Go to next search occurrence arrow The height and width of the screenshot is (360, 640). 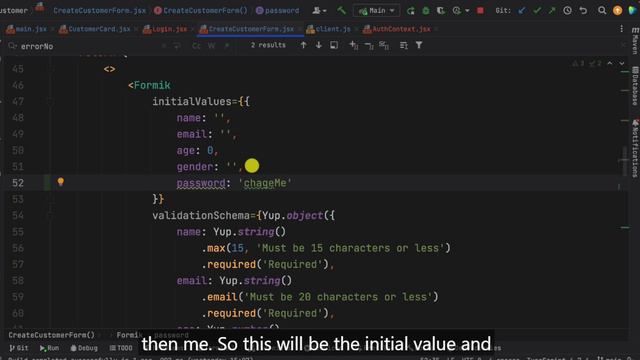(319, 45)
